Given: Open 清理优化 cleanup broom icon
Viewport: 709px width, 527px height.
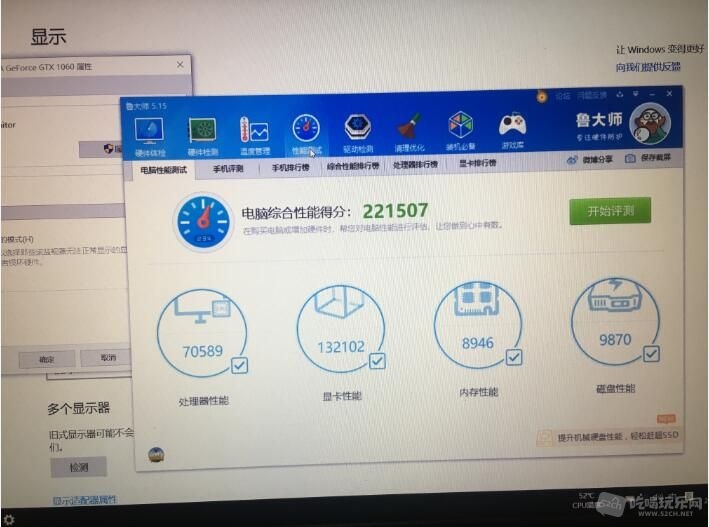Looking at the screenshot, I should click(x=410, y=131).
